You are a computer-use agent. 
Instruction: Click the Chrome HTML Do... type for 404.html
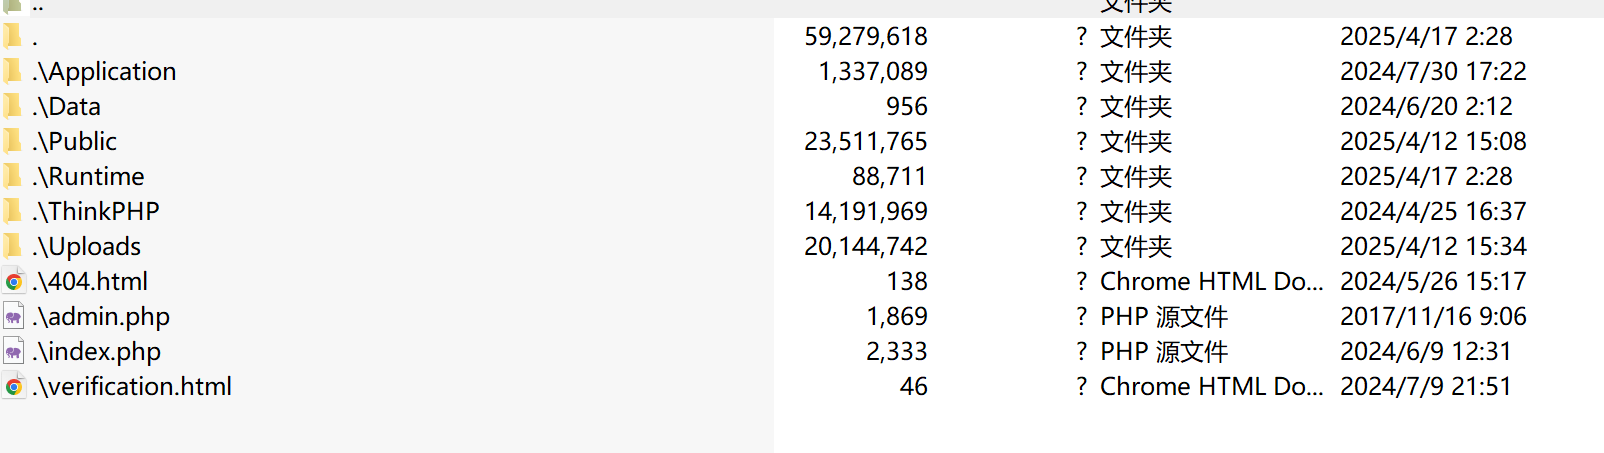(x=1211, y=281)
